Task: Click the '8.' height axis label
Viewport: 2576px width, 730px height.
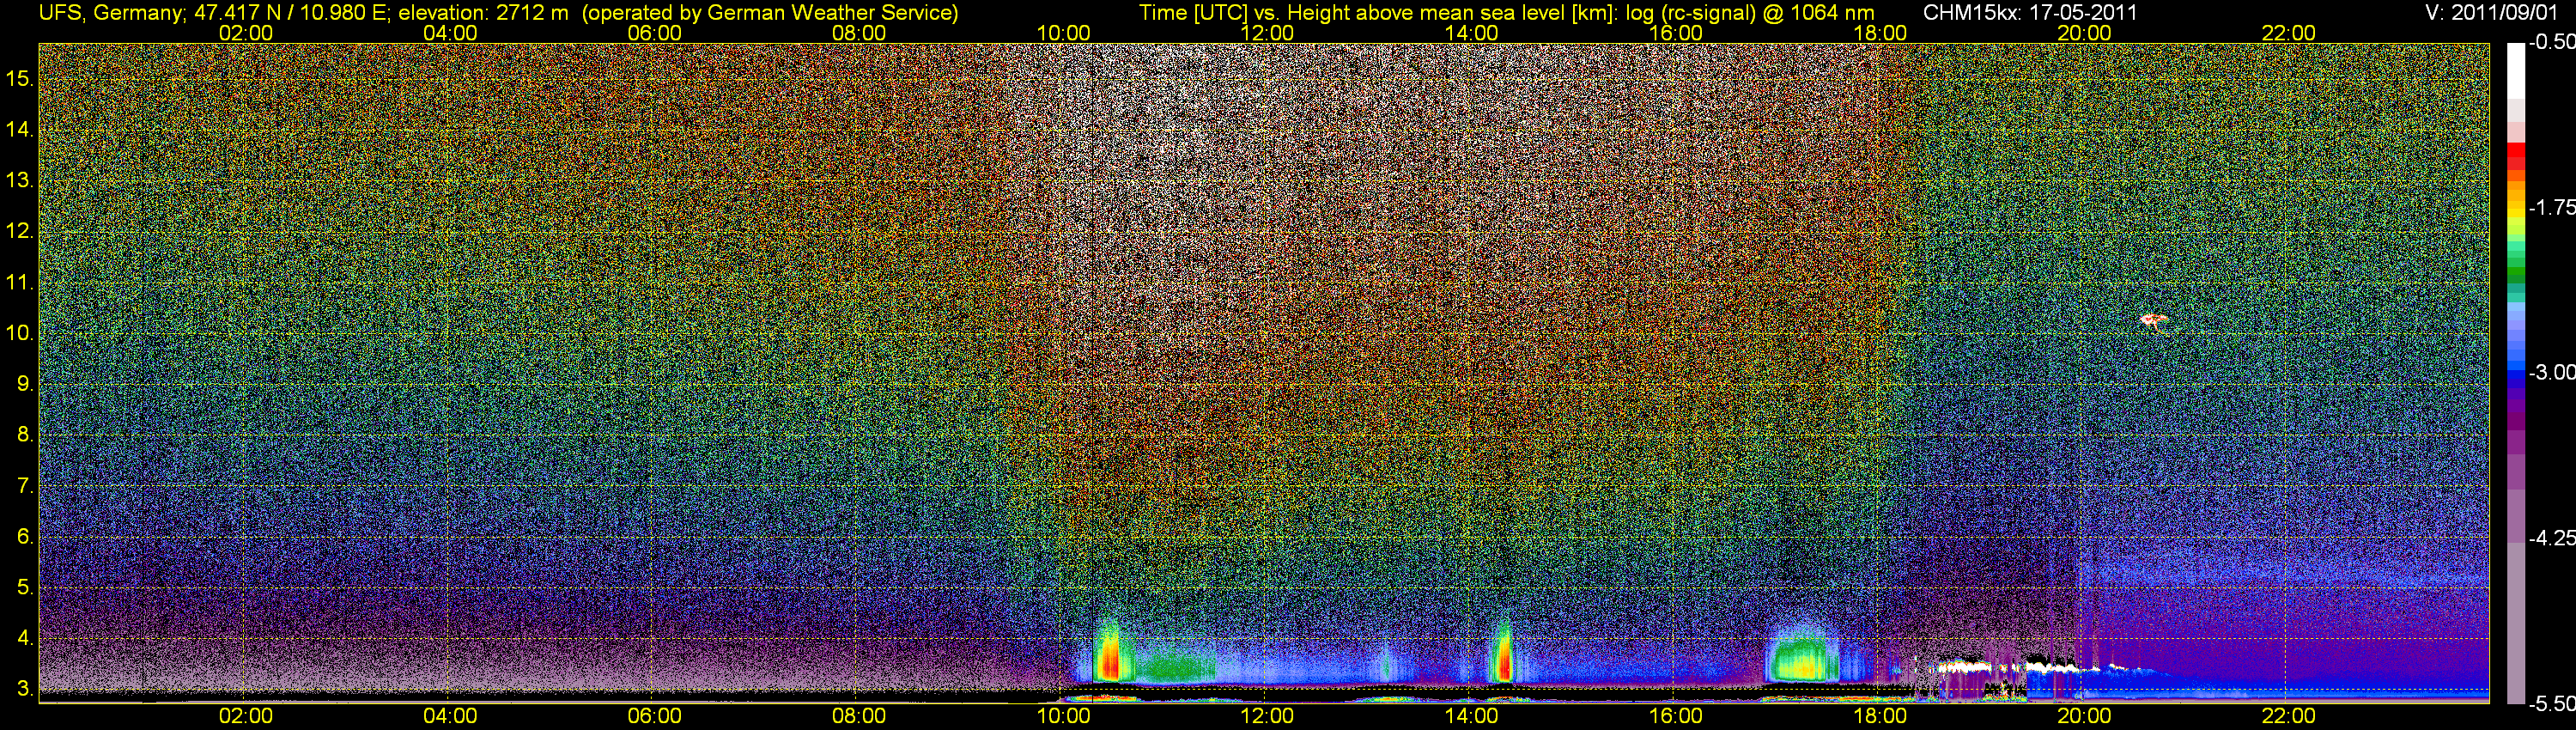Action: click(x=25, y=435)
